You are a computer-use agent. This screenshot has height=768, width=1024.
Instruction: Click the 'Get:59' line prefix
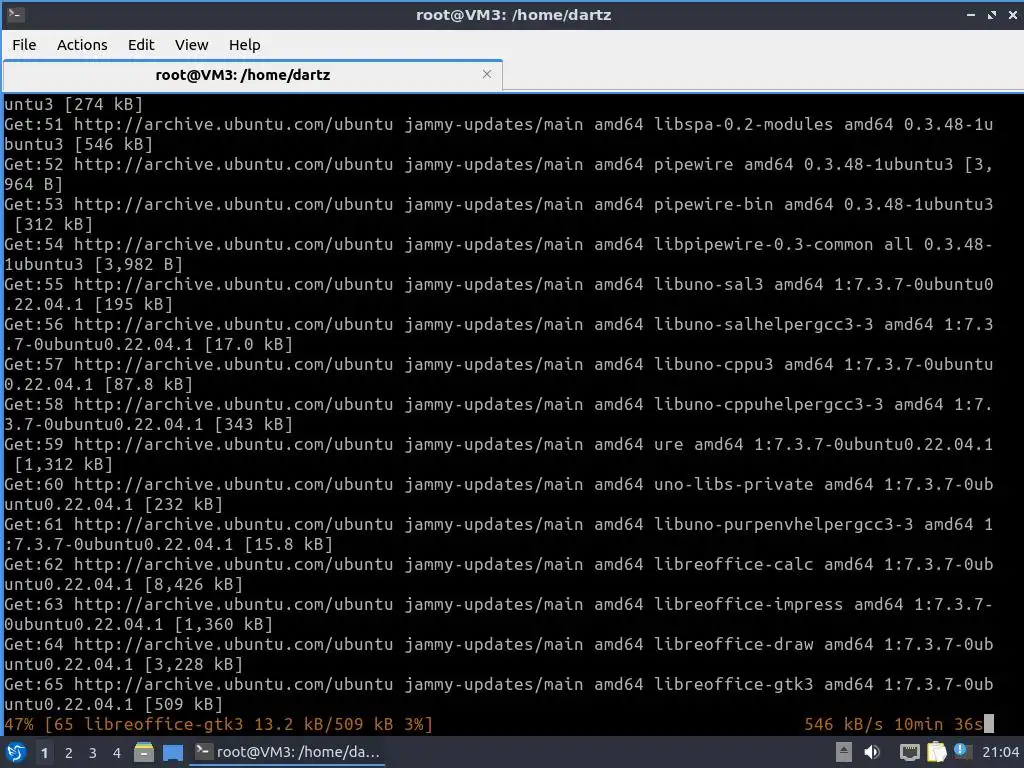tap(34, 444)
